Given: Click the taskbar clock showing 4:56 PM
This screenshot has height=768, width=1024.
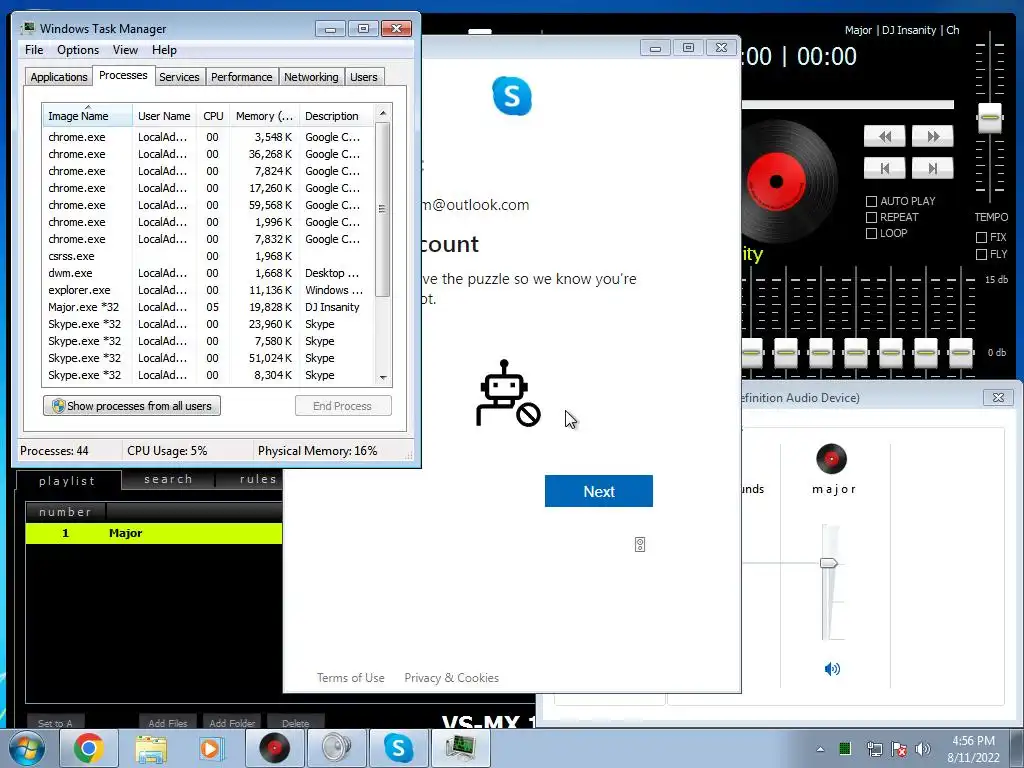Looking at the screenshot, I should point(973,748).
